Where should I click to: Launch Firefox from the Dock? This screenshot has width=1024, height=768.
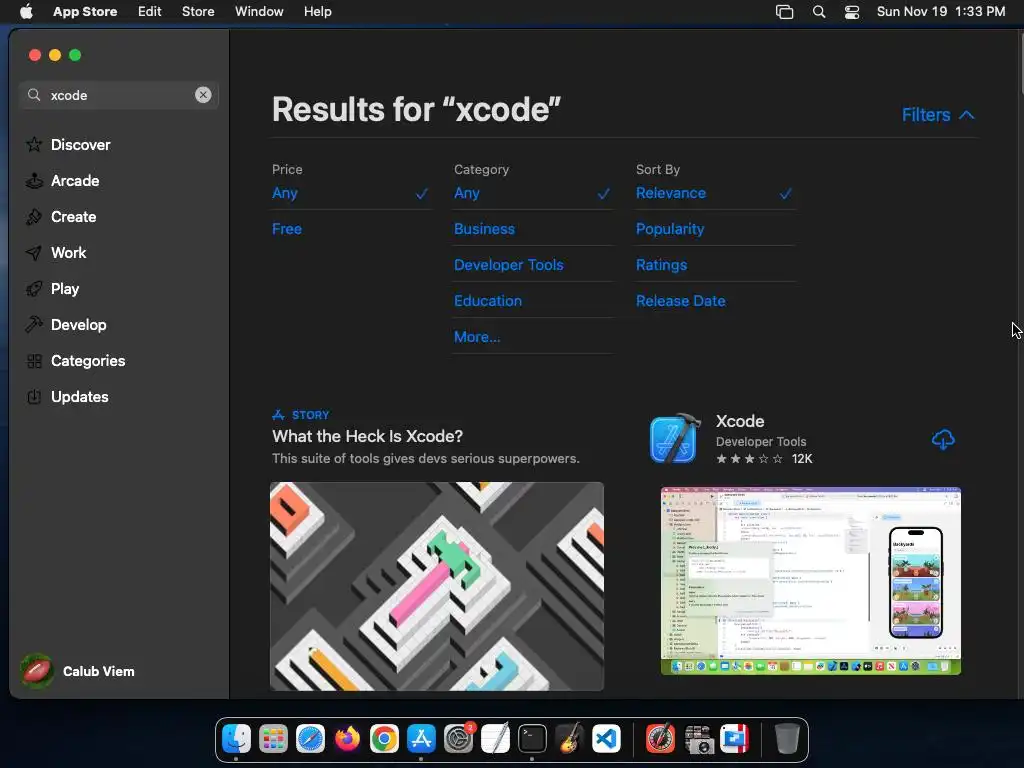point(347,739)
